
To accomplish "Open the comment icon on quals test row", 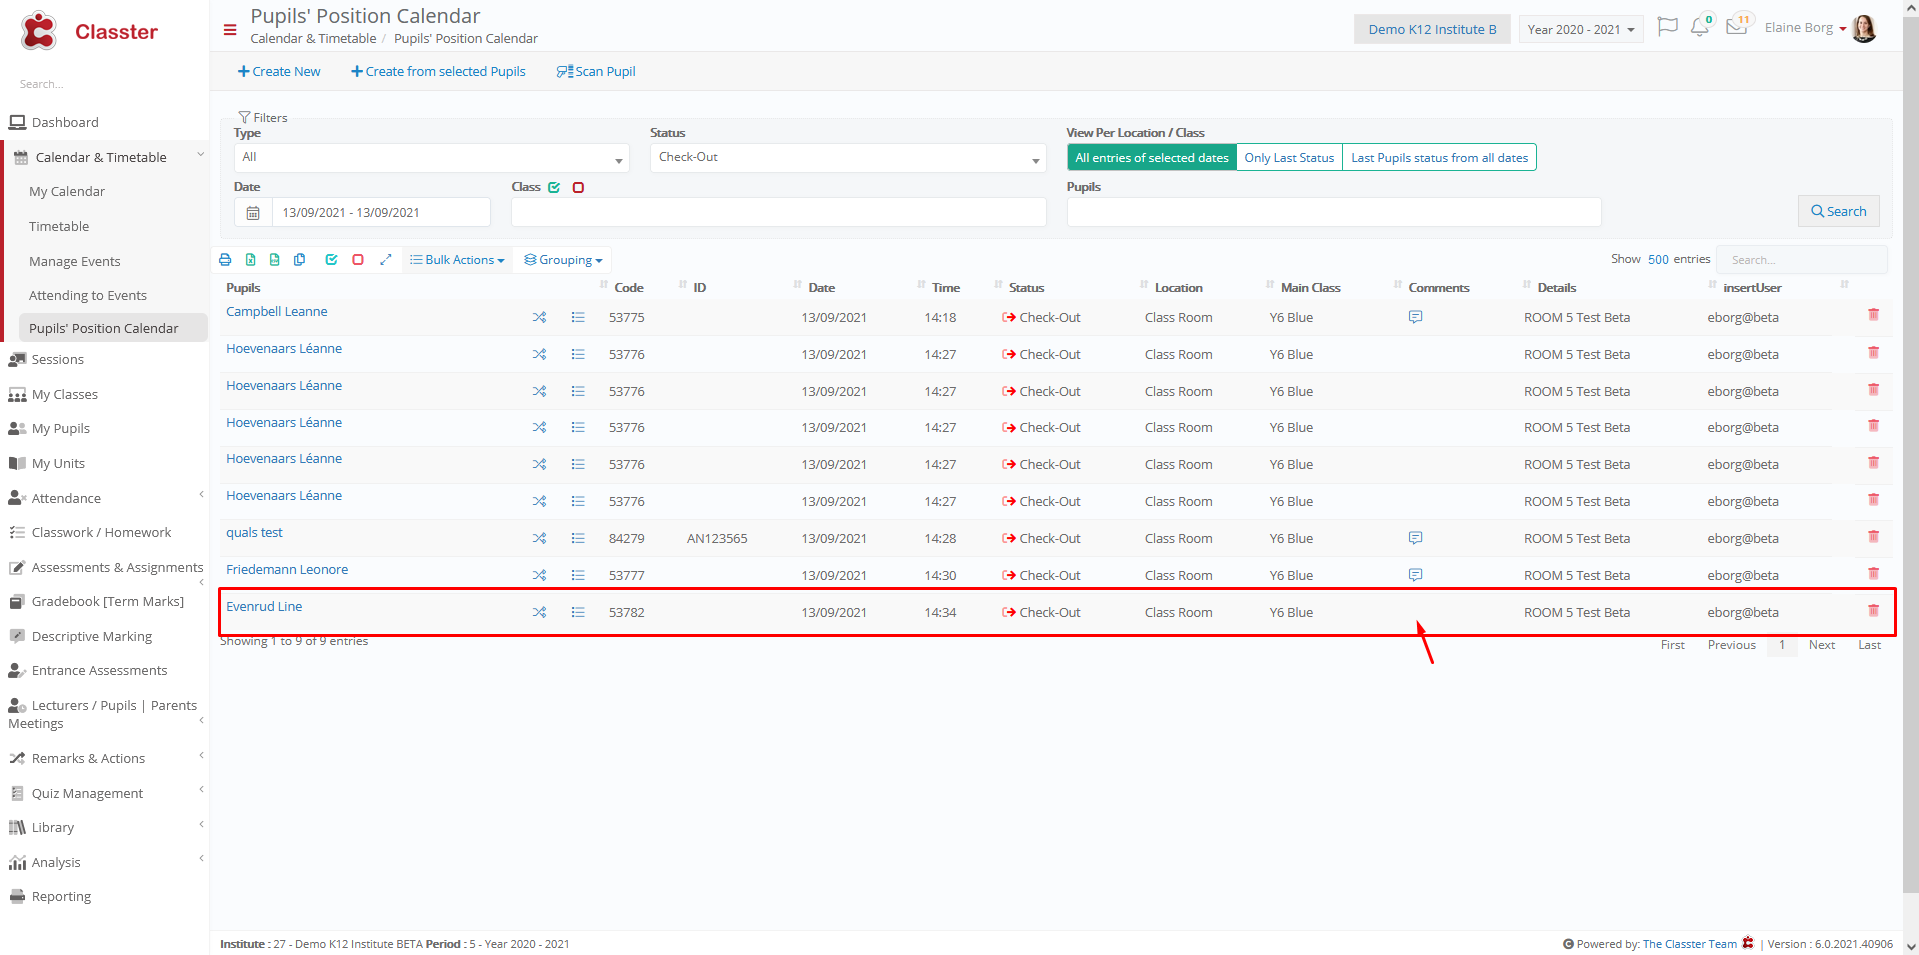I will 1415,538.
